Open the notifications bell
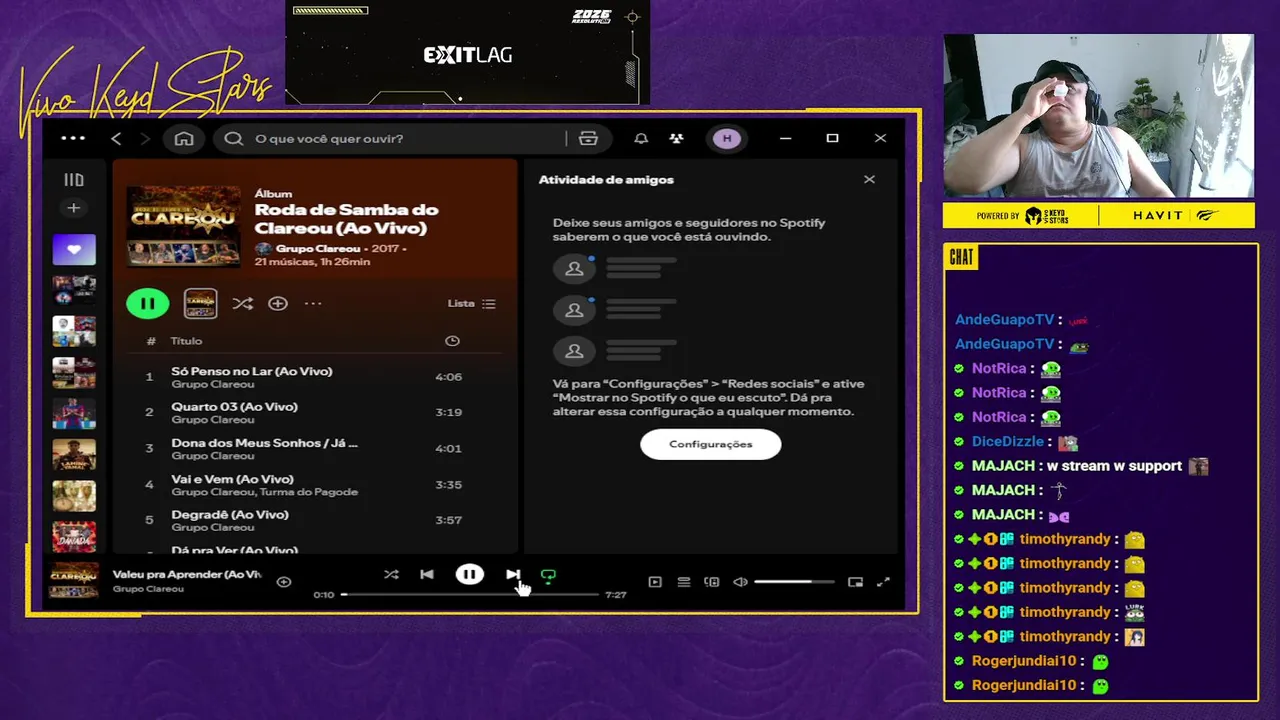Viewport: 1280px width, 720px height. [641, 138]
